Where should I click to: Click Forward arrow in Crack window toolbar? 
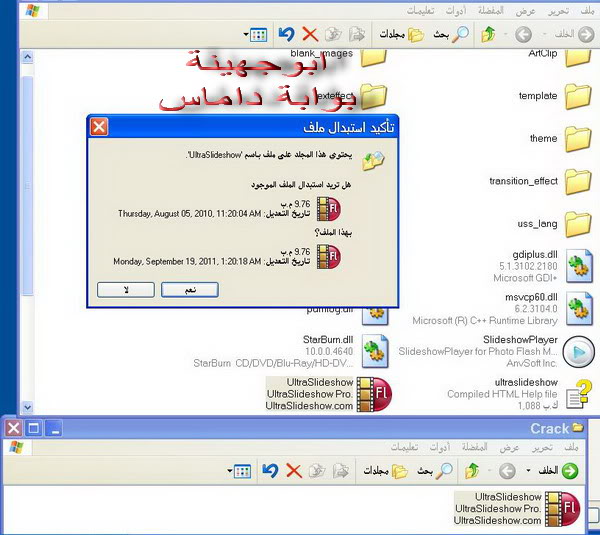pyautogui.click(x=507, y=471)
